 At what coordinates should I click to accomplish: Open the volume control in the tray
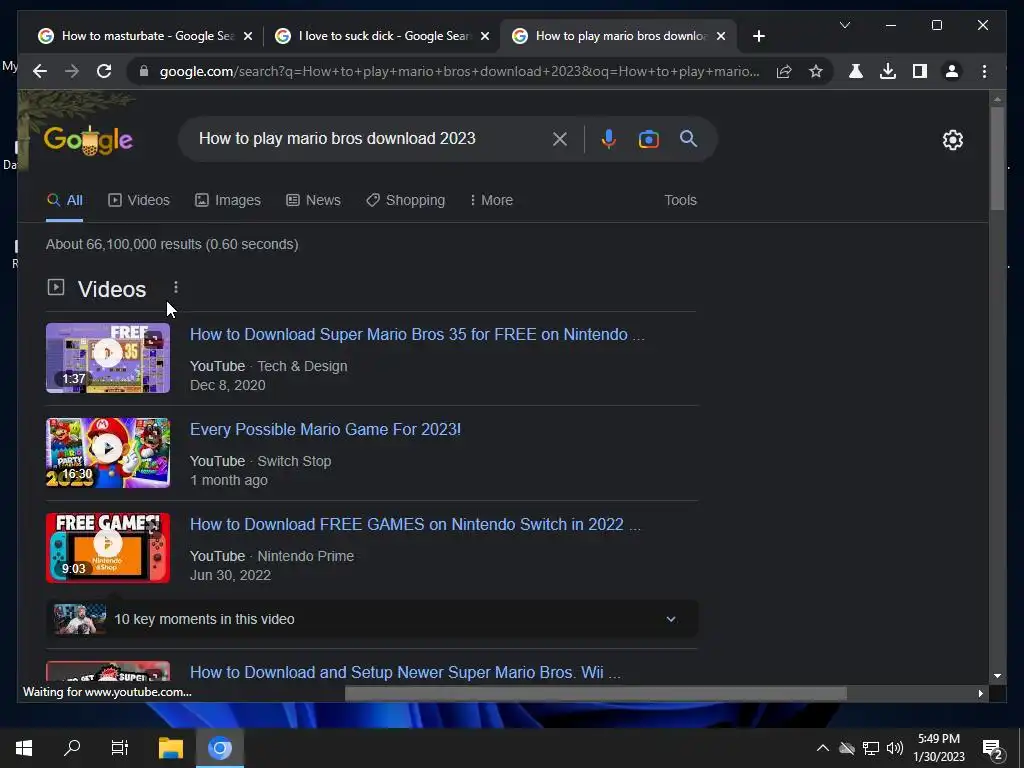pos(895,748)
